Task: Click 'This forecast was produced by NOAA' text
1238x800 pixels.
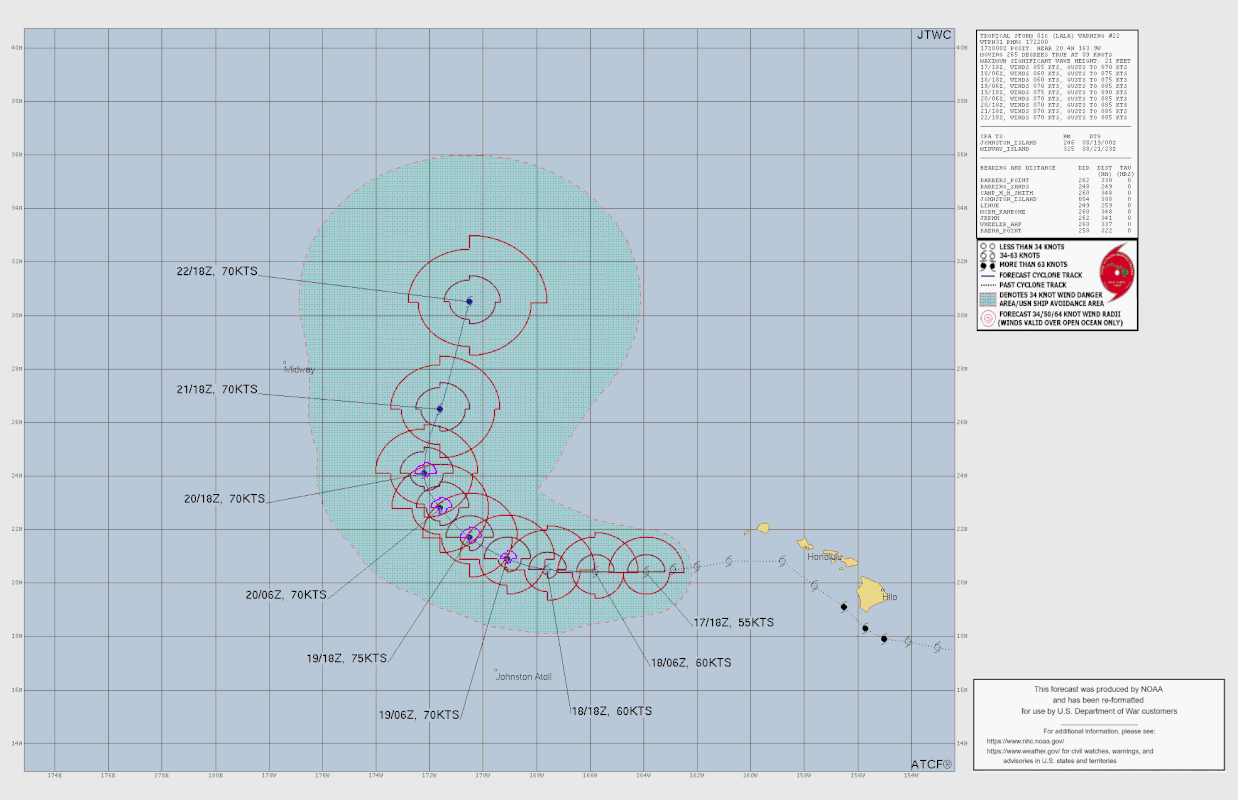Action: (x=1099, y=690)
